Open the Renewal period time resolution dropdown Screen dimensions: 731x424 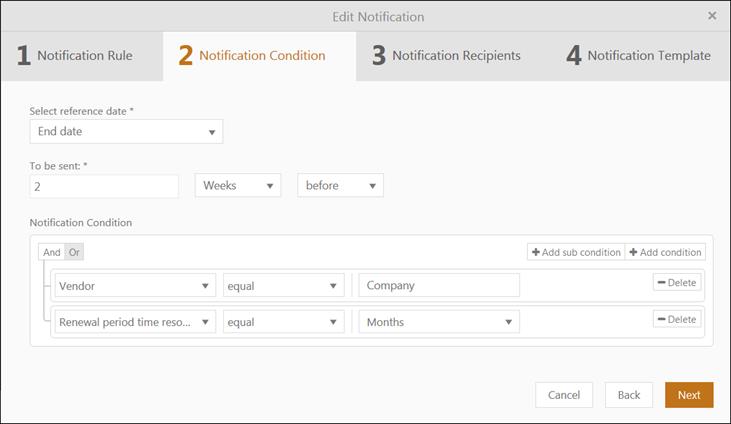click(x=135, y=322)
